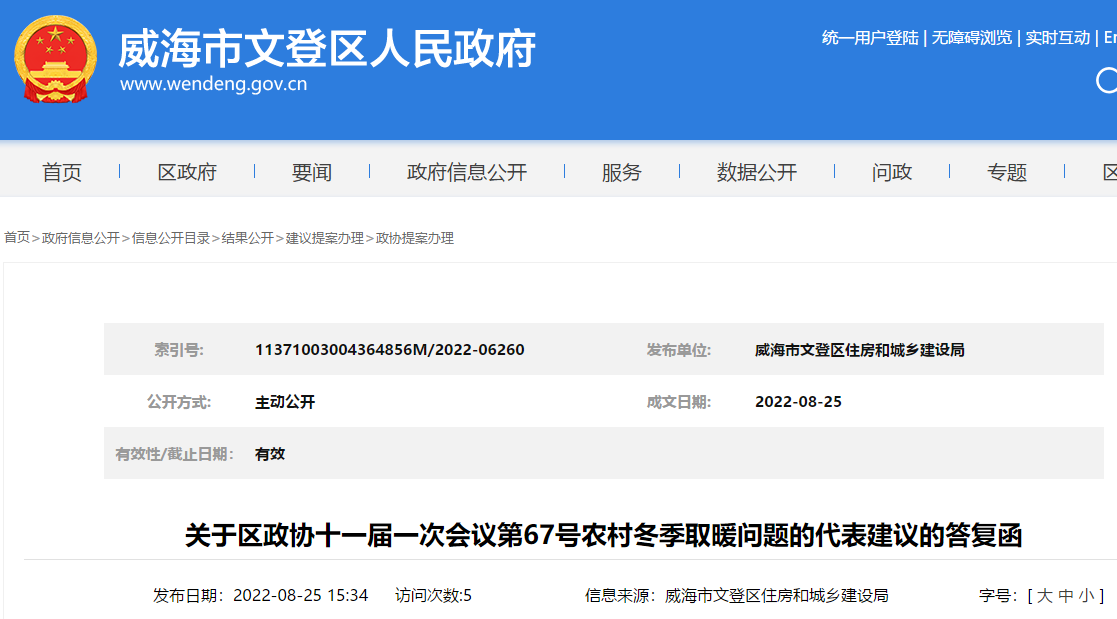
Task: Expand the 服务 services dropdown
Action: (622, 171)
